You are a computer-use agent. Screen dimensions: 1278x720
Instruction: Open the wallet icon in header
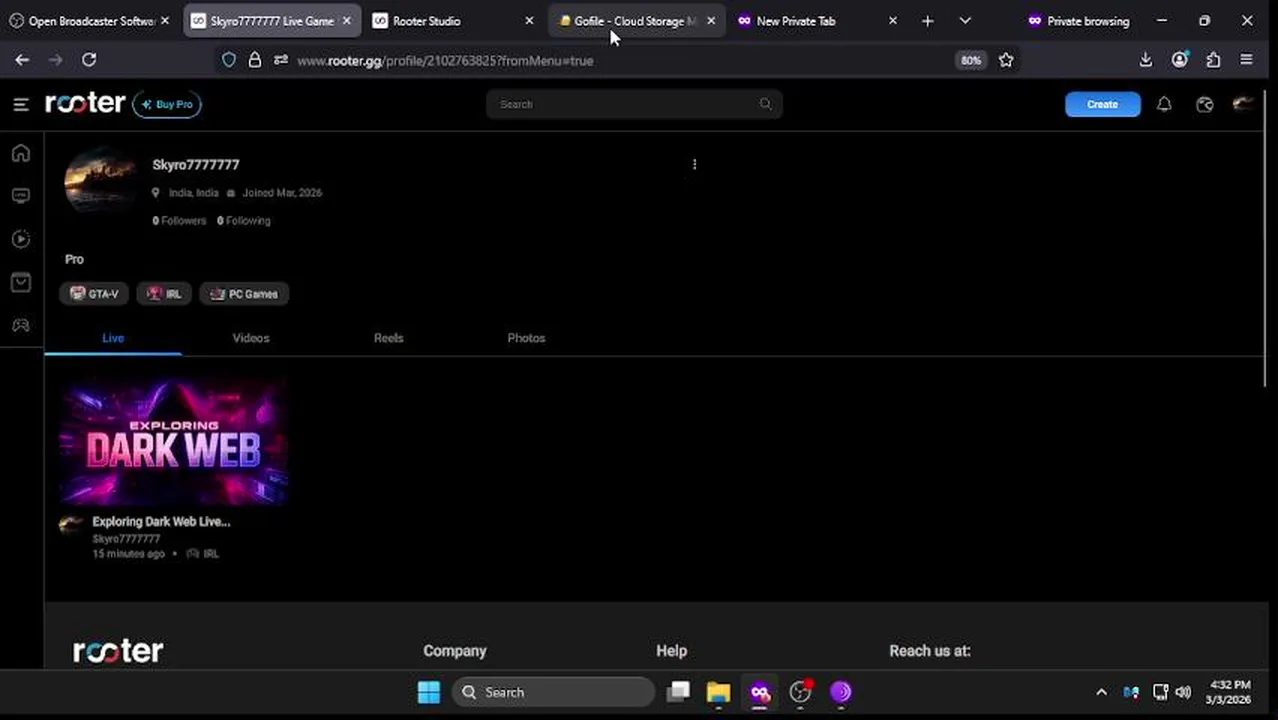(1204, 104)
